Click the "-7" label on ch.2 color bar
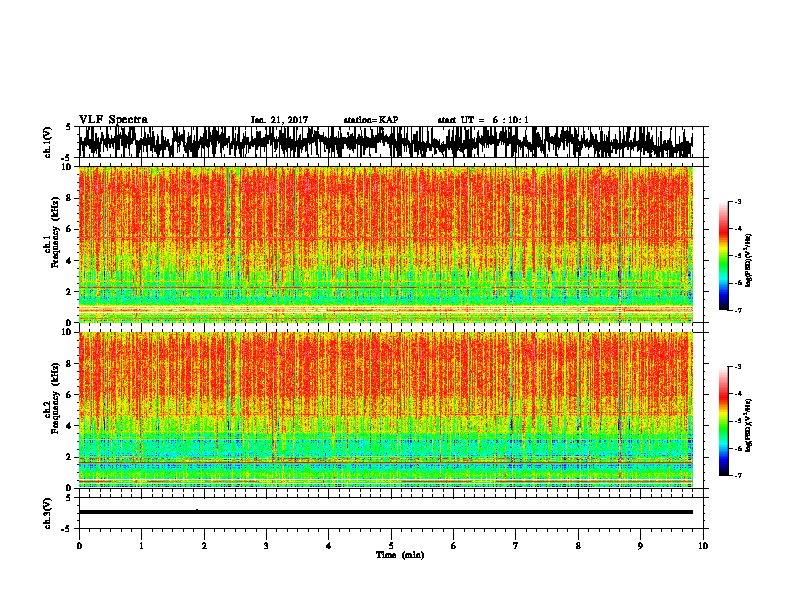 click(x=738, y=475)
